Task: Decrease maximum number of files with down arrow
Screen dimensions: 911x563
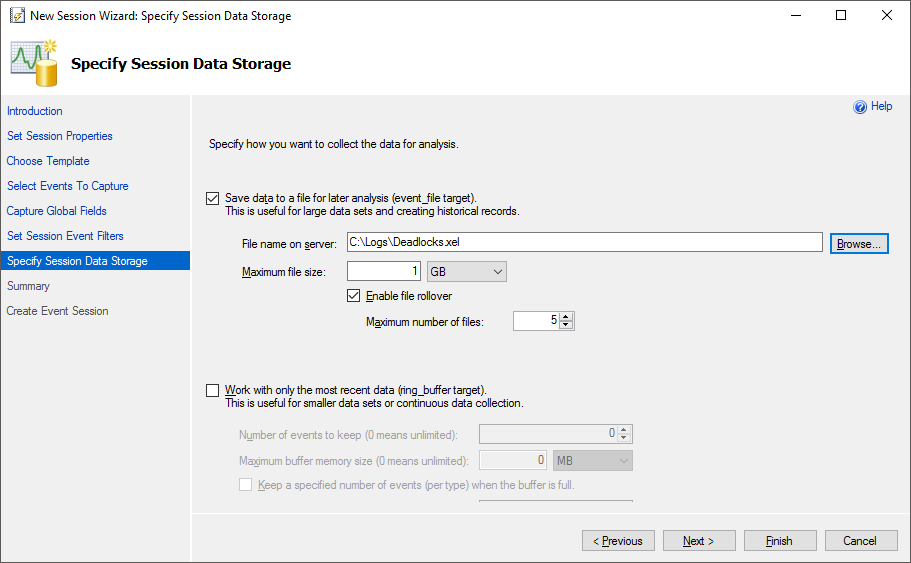Action: (x=566, y=325)
